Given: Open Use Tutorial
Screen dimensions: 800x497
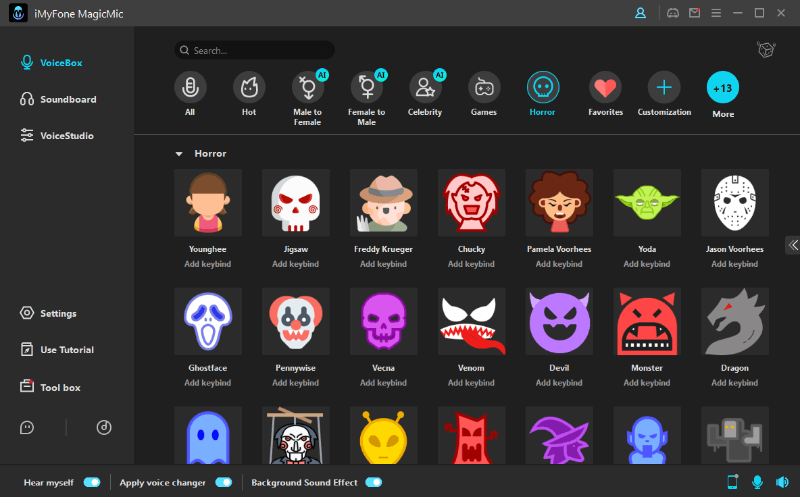Looking at the screenshot, I should point(57,350).
